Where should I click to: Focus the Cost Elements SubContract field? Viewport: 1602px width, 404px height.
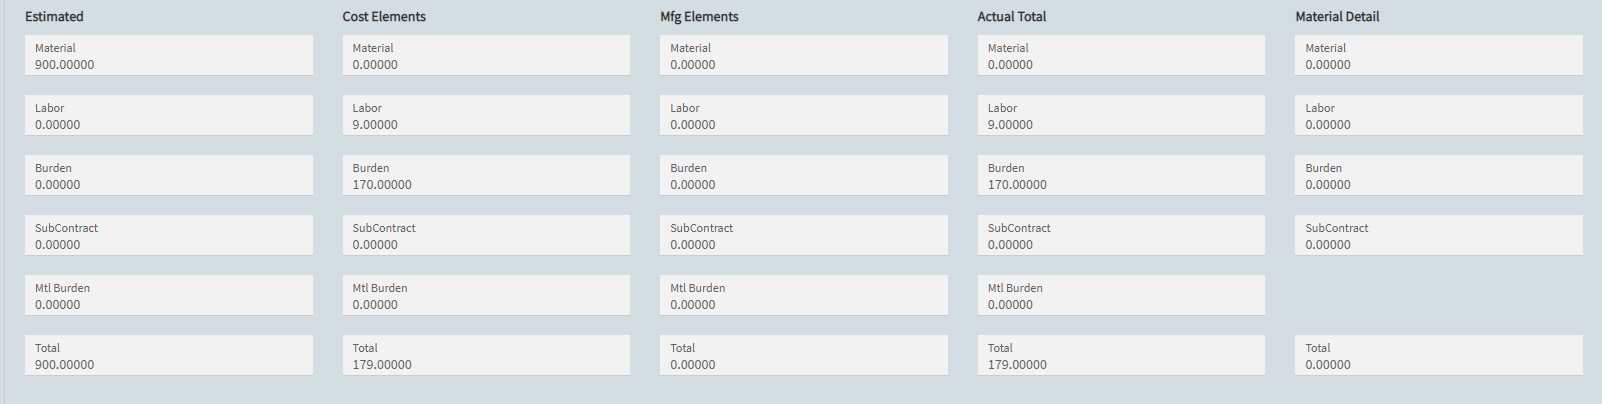tap(486, 236)
